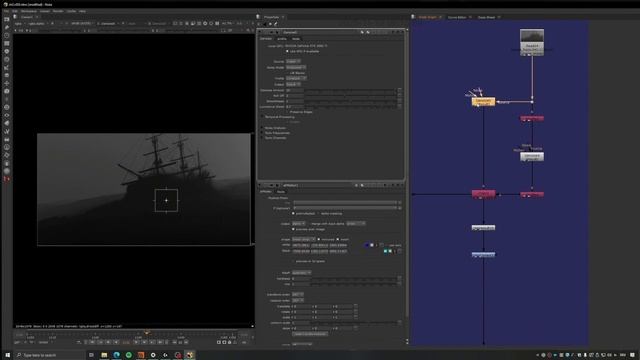Select the bottom-most blue node in graph
The height and width of the screenshot is (360, 640).
click(x=483, y=254)
